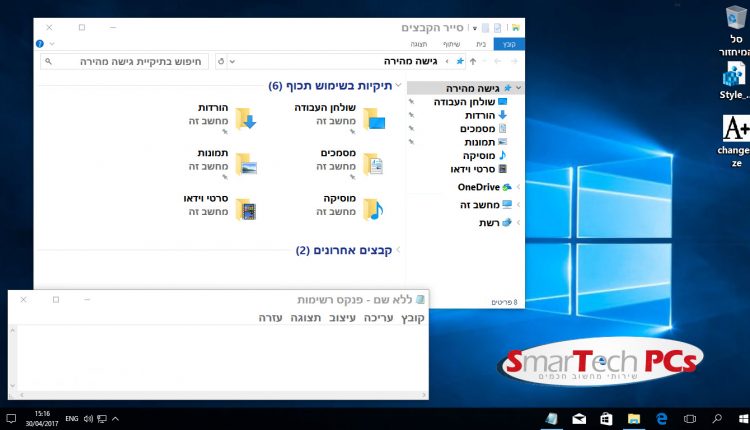Viewport: 750px width, 430px height.
Task: Open the Start menu
Action: pos(743,419)
